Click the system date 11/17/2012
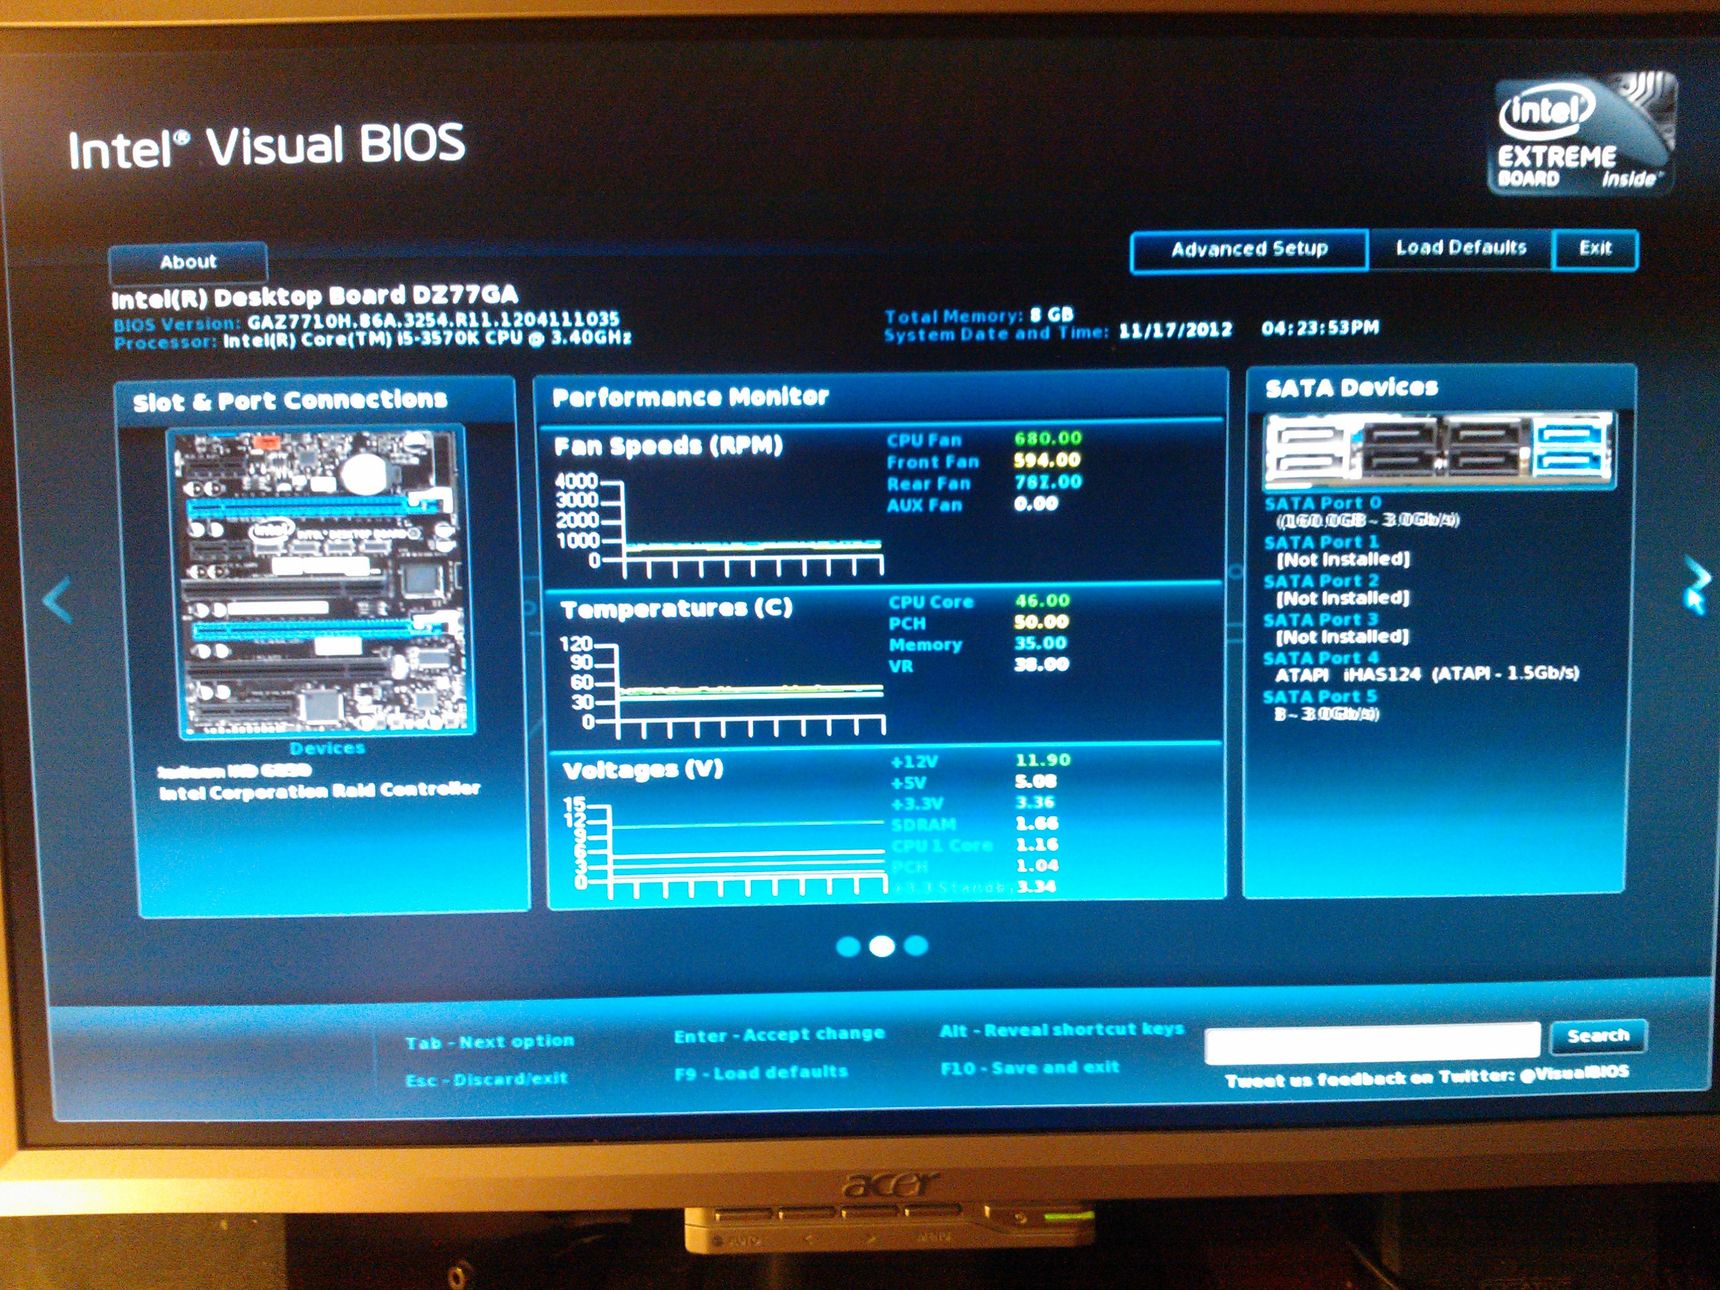The image size is (1720, 1290). pyautogui.click(x=1175, y=330)
